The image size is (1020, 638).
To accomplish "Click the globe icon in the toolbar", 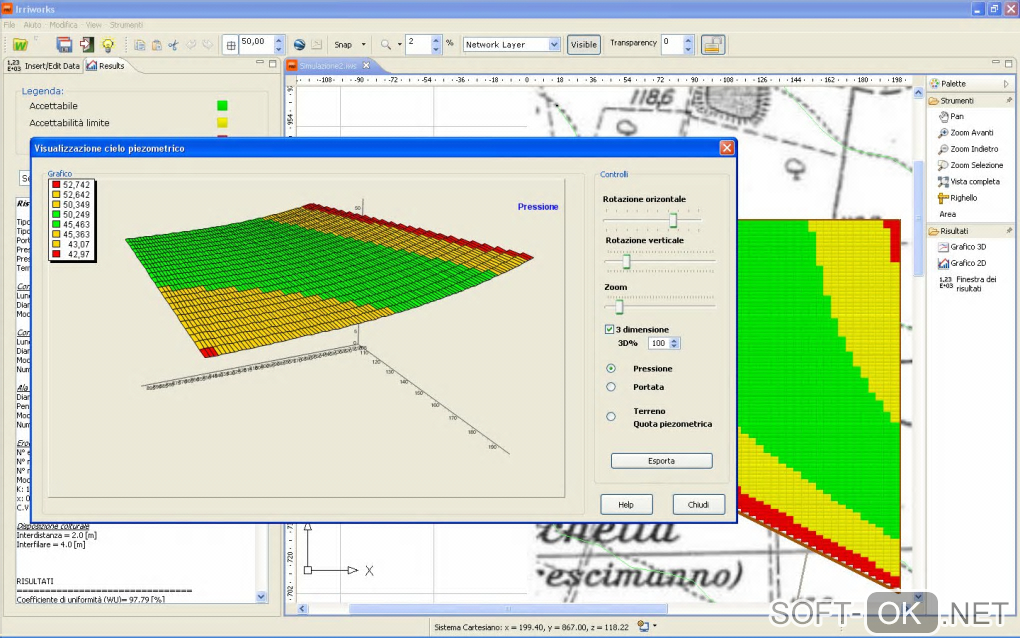I will [298, 45].
